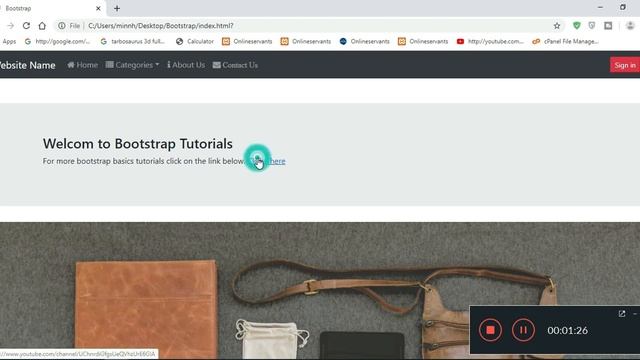This screenshot has width=640, height=360.
Task: Expand the Categories dropdown menu
Action: (132, 65)
